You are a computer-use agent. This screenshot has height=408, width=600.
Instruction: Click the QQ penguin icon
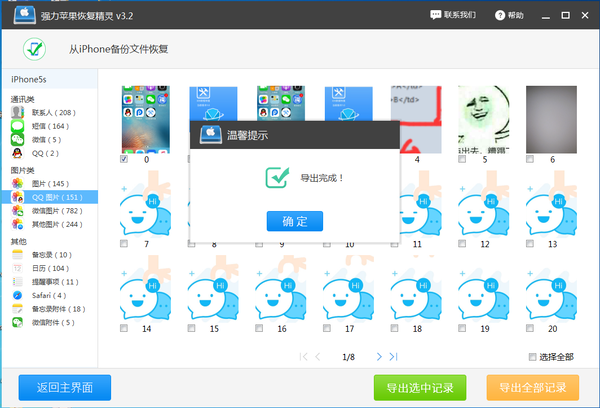(x=17, y=153)
